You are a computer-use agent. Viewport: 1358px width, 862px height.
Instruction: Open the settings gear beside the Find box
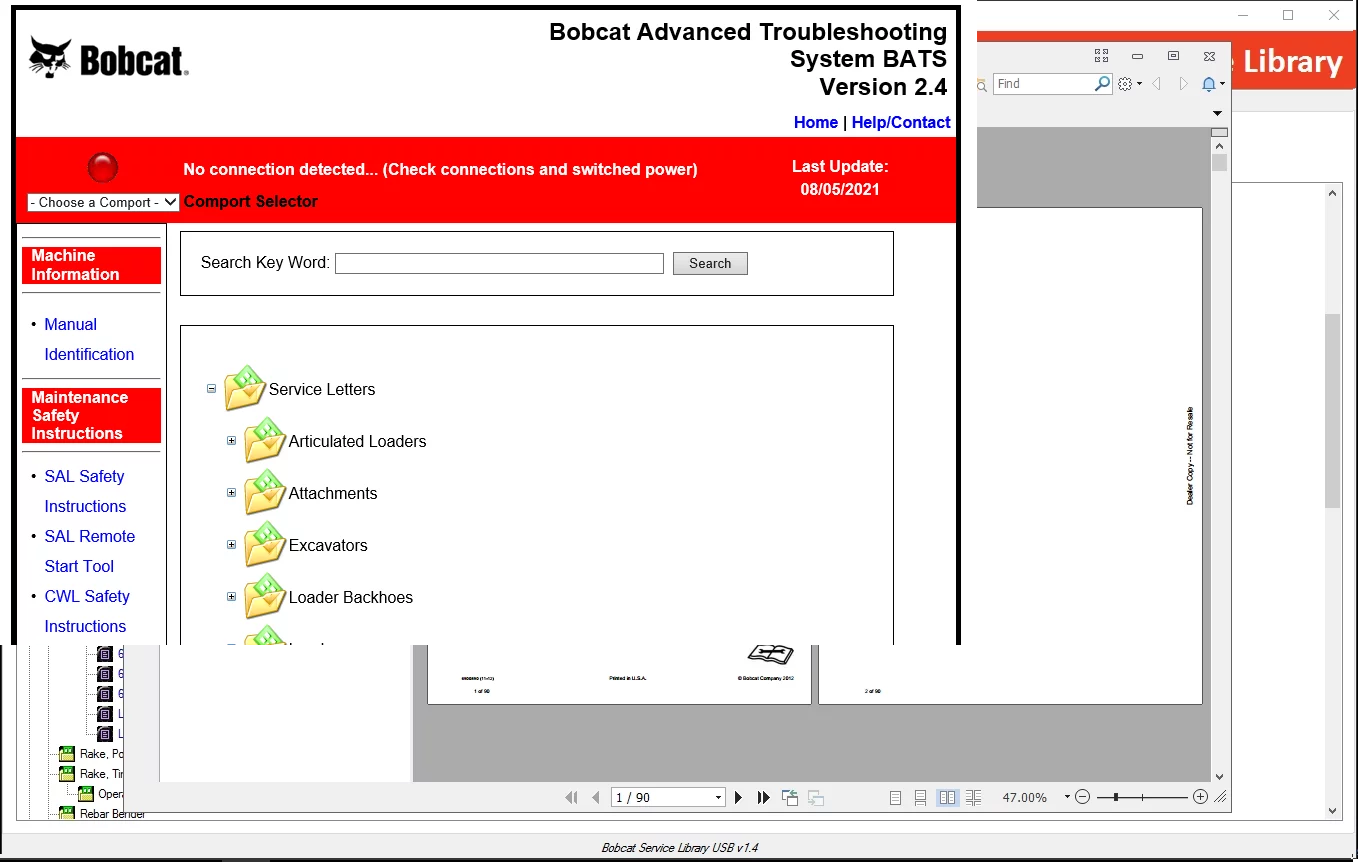click(1125, 84)
